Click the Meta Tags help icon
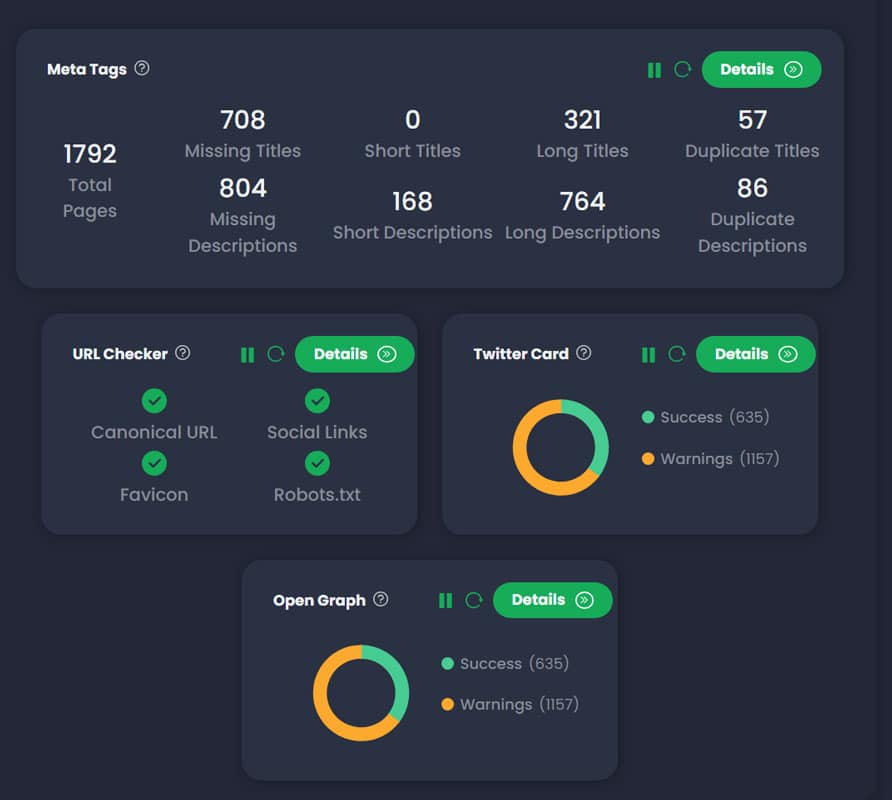This screenshot has width=892, height=800. tap(142, 69)
